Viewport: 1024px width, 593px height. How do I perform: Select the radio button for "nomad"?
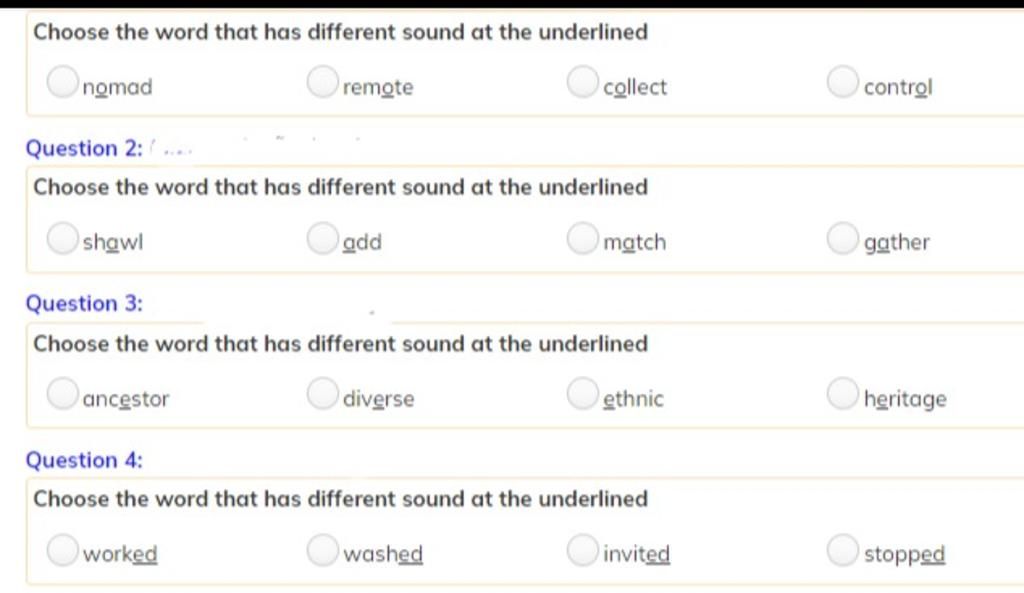pos(63,82)
